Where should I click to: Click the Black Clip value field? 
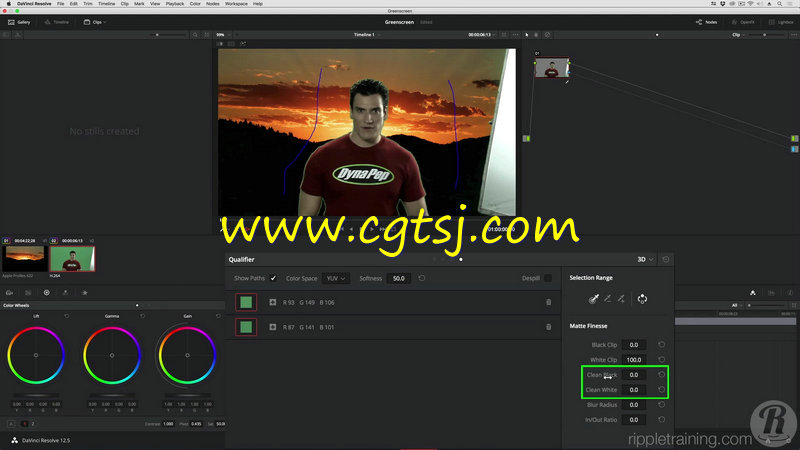click(634, 345)
